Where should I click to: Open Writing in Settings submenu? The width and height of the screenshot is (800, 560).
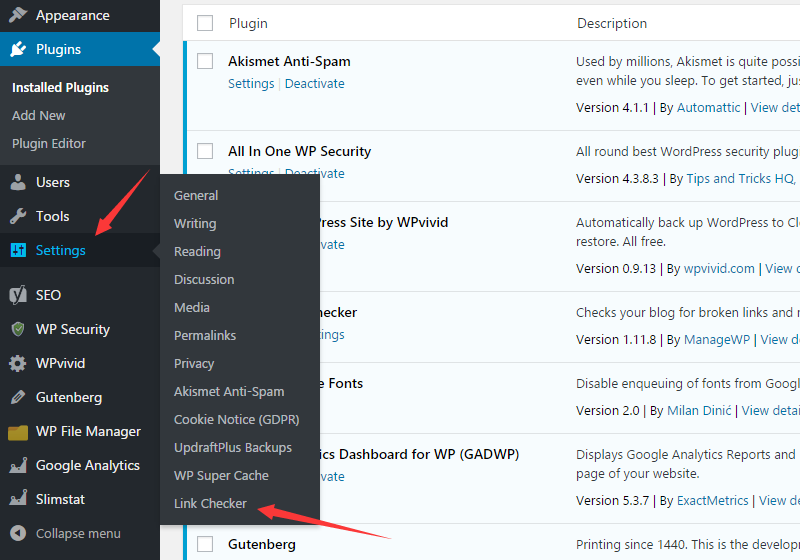tap(195, 223)
